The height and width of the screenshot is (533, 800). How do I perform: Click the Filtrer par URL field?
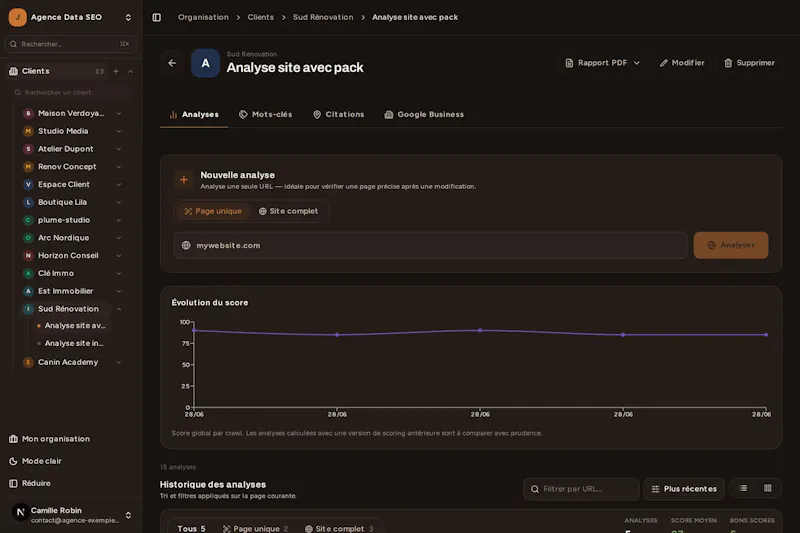point(581,489)
